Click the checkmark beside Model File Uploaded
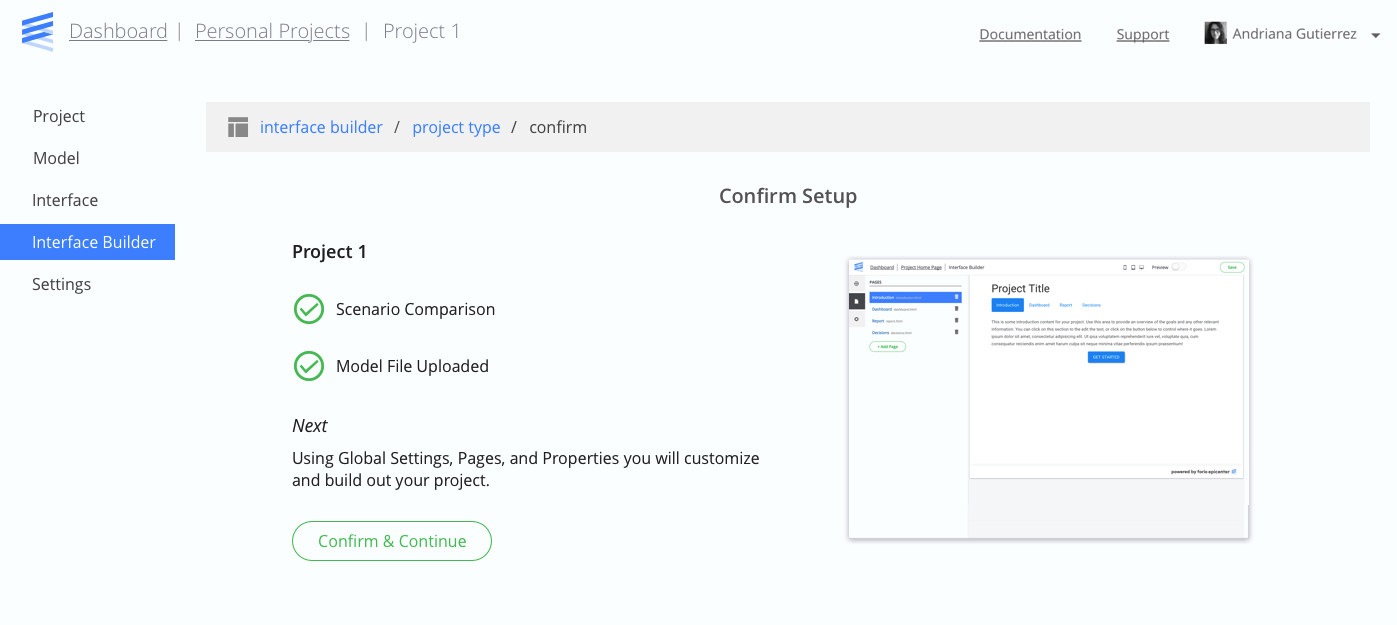Image resolution: width=1397 pixels, height=625 pixels. tap(309, 366)
